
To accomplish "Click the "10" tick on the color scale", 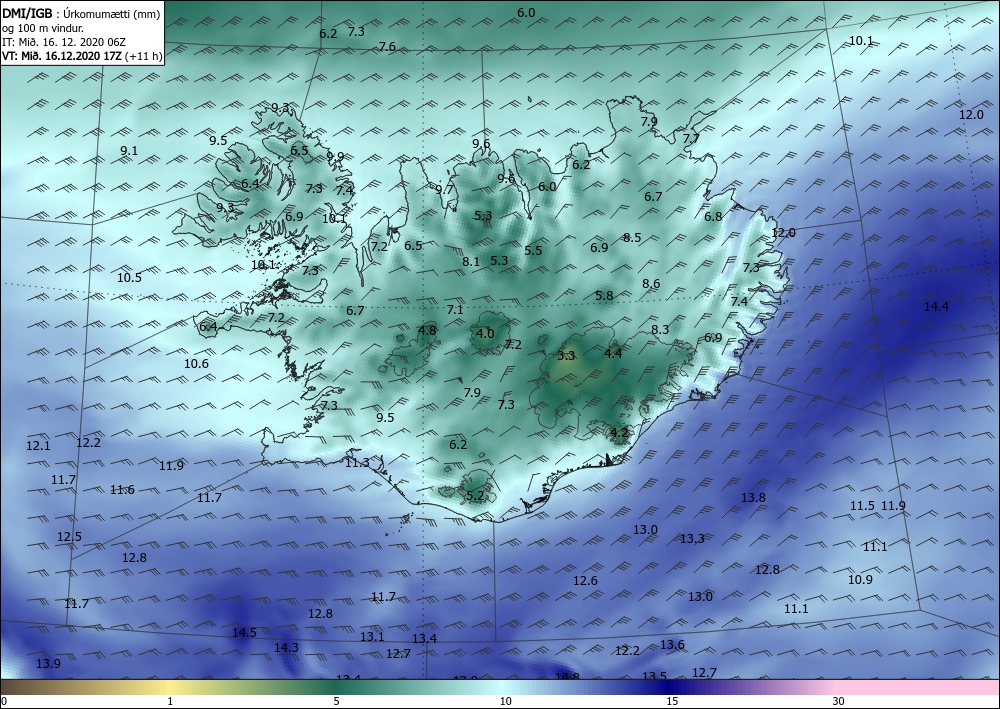I will pos(506,701).
